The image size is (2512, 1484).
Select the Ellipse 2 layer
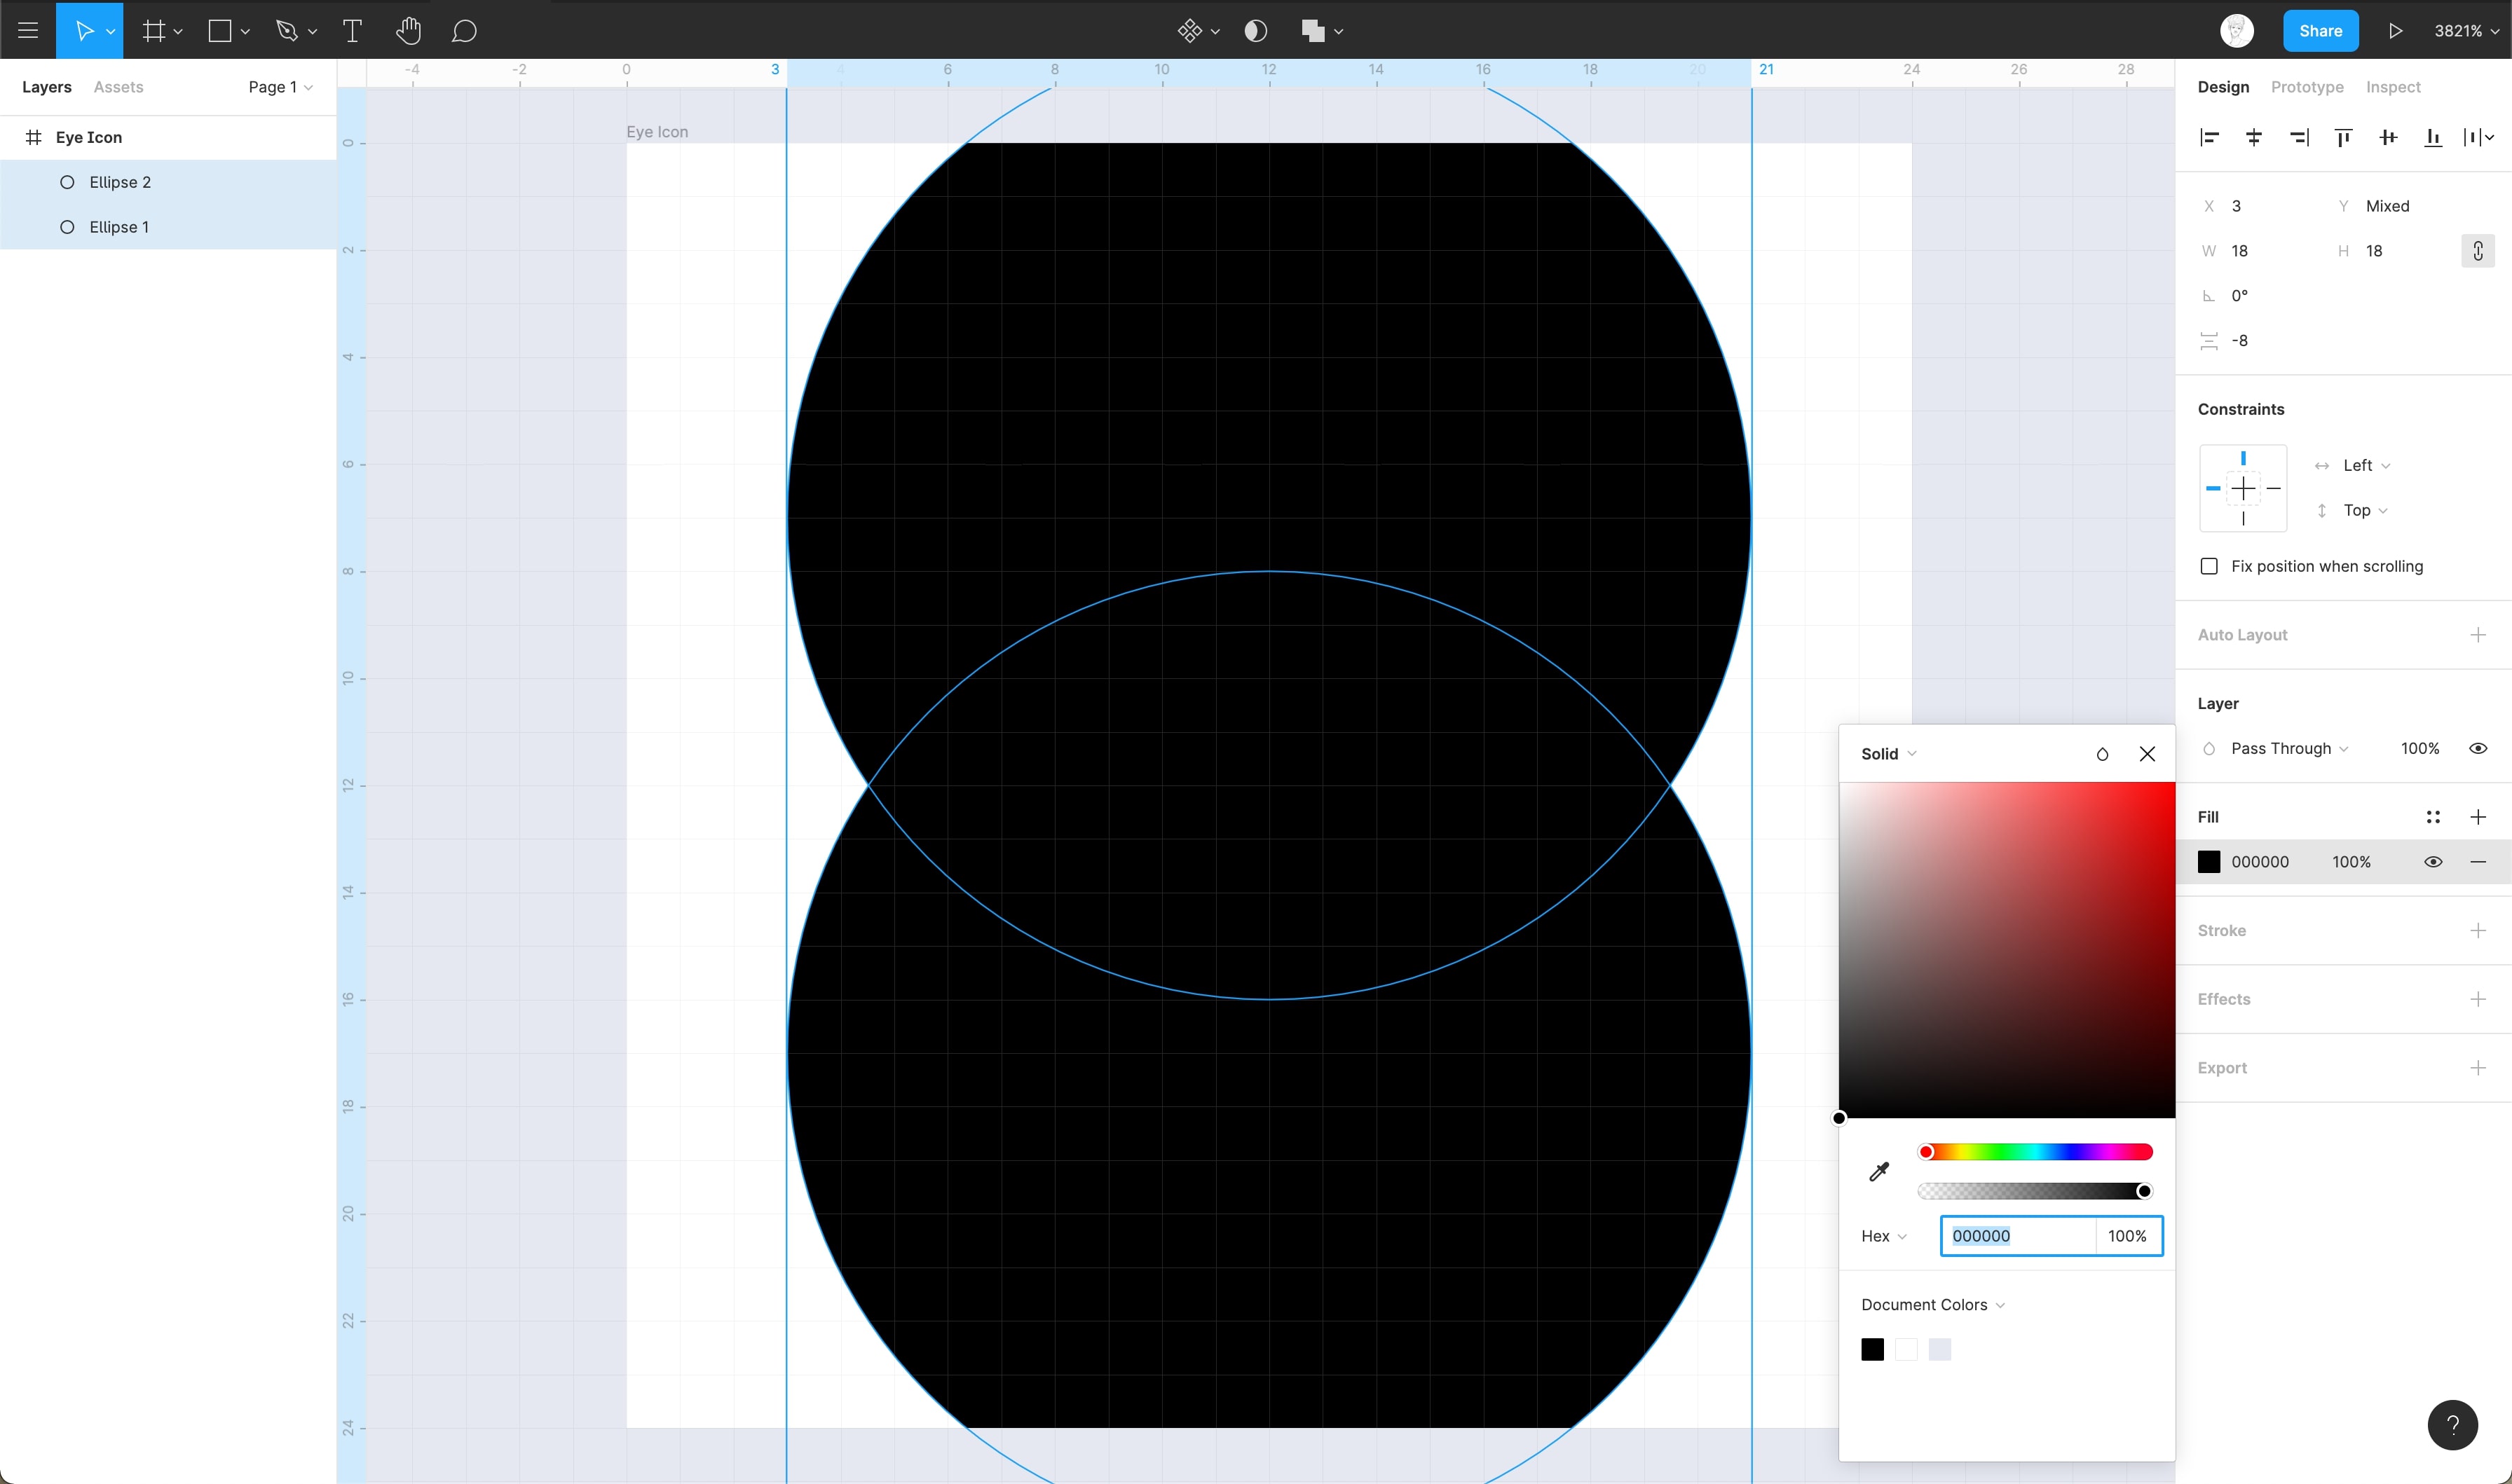(120, 182)
